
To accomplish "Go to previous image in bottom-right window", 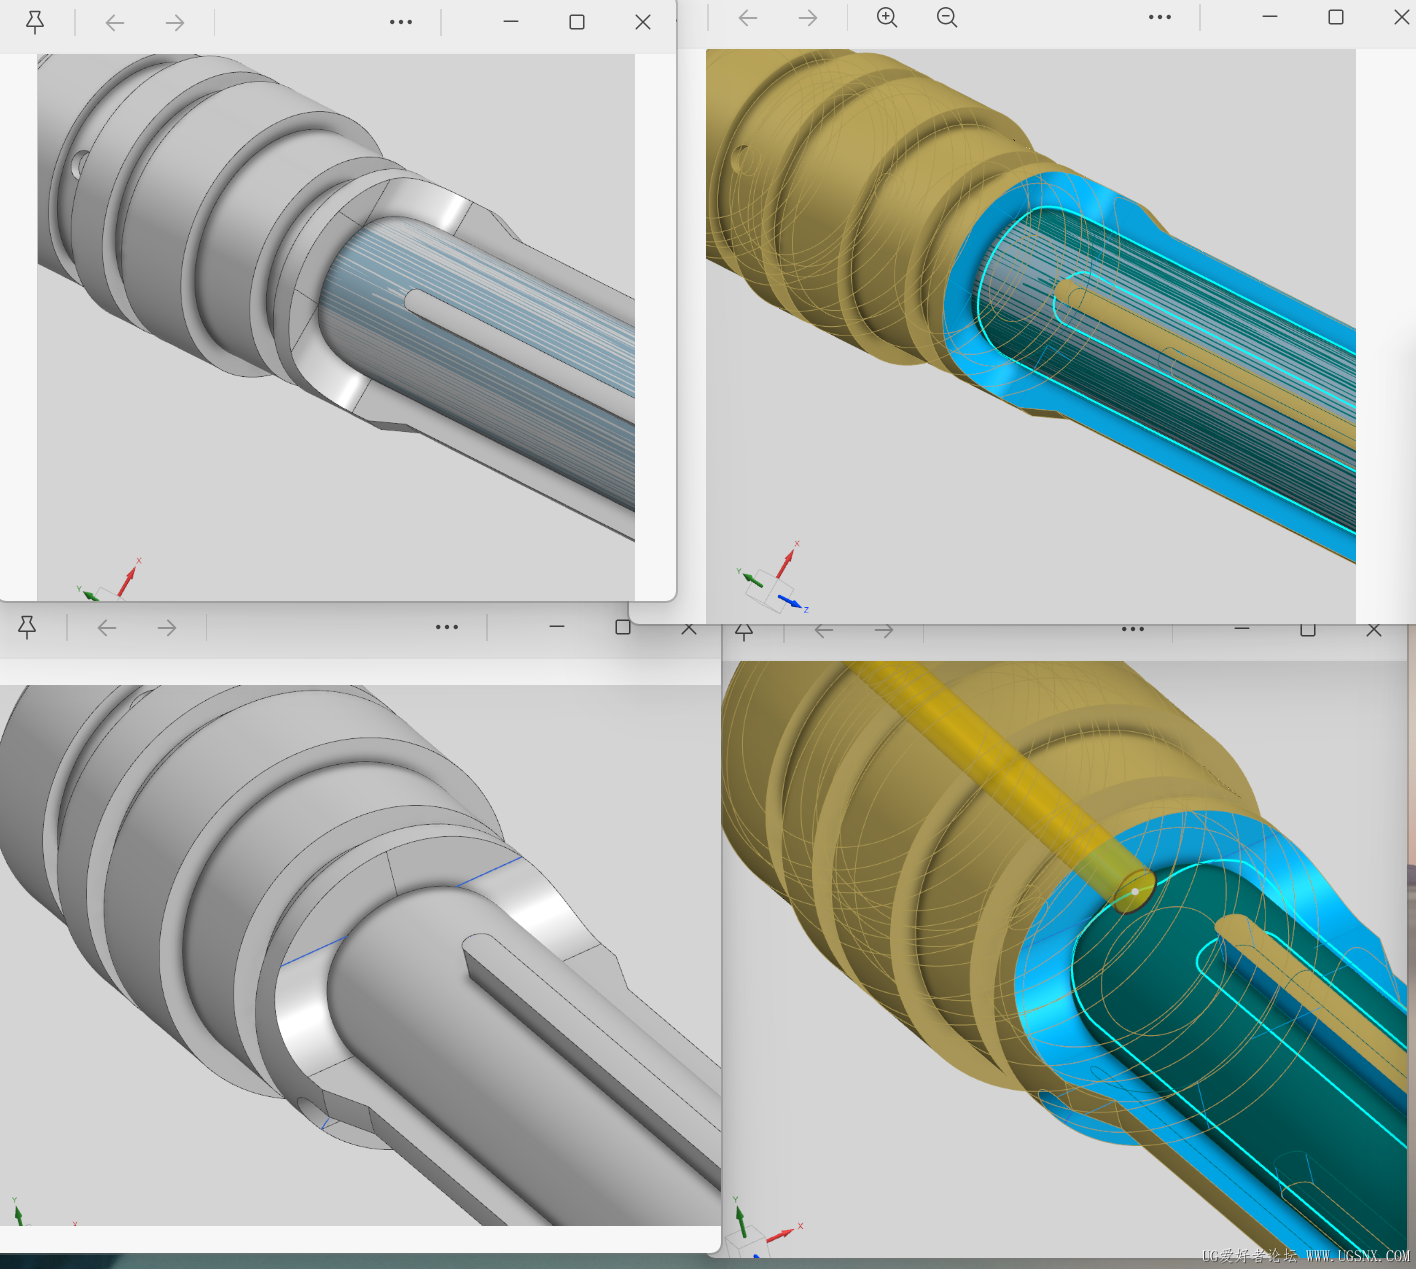I will (824, 631).
